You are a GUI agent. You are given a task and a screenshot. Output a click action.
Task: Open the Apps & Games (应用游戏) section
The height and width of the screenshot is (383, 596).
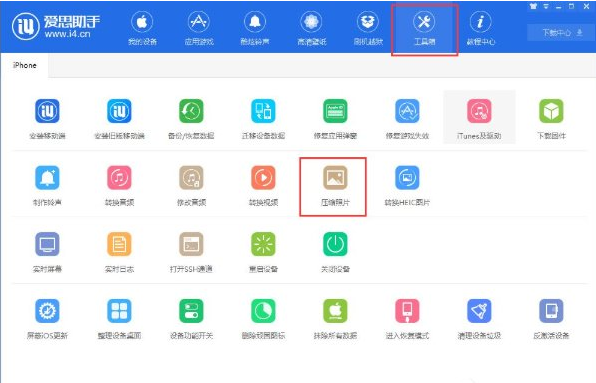coord(199,28)
